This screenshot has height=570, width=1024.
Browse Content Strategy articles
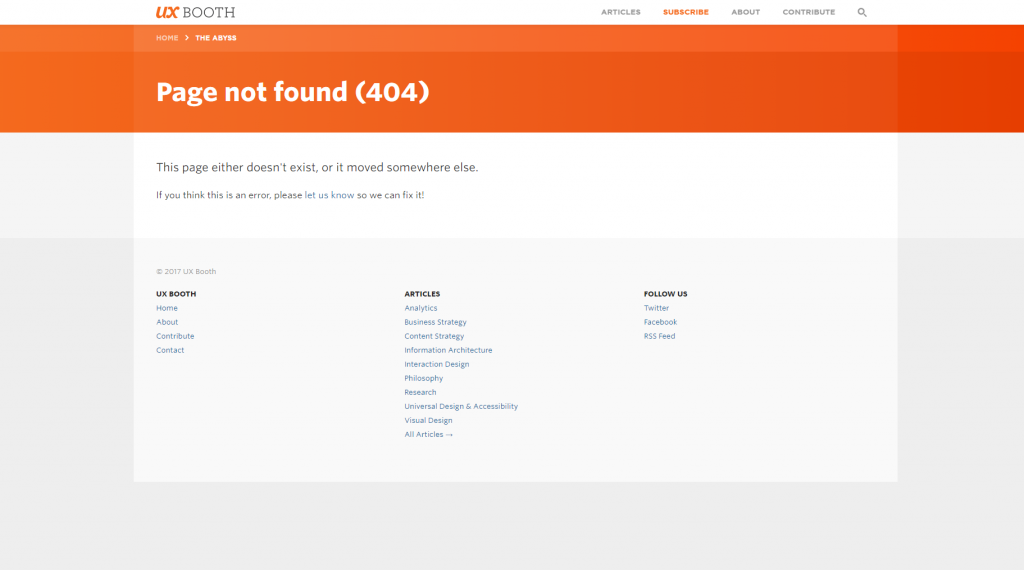[x=434, y=336]
